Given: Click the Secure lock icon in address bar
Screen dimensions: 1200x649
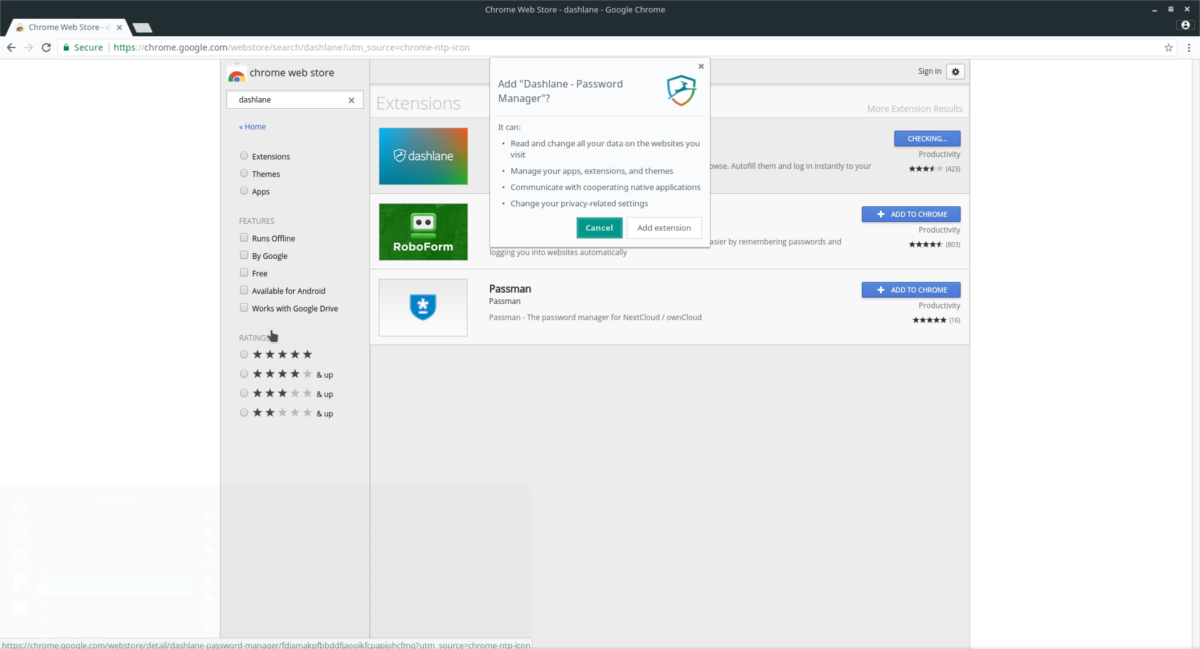Looking at the screenshot, I should coord(66,47).
